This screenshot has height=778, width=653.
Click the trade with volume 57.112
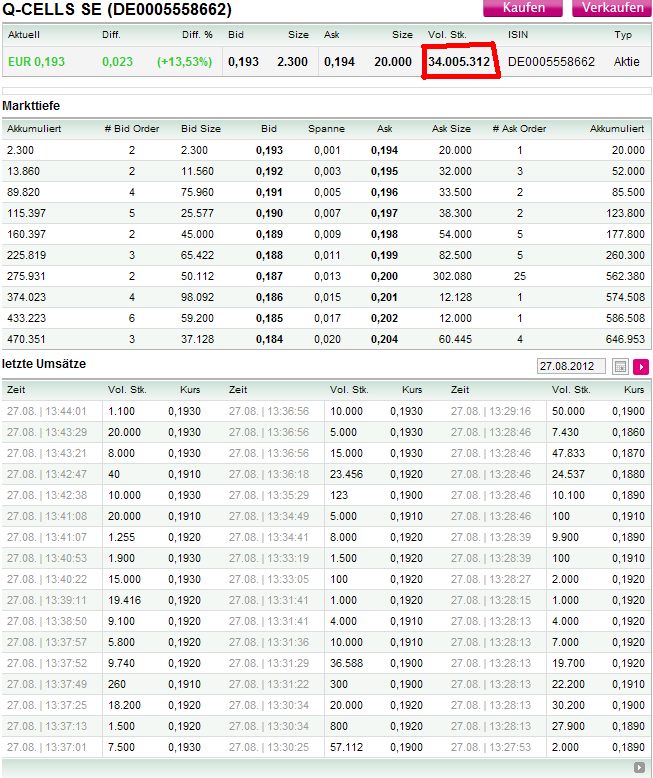tap(349, 747)
